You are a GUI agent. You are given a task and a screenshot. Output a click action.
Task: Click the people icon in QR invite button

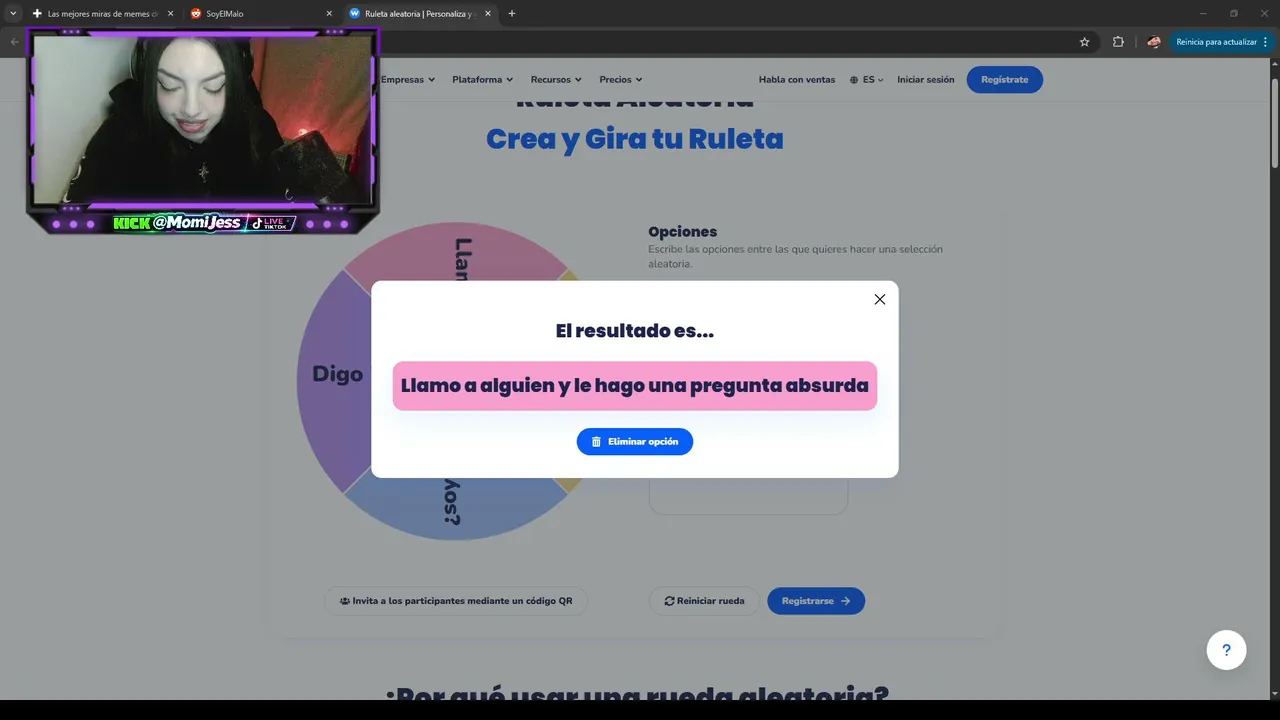click(345, 601)
